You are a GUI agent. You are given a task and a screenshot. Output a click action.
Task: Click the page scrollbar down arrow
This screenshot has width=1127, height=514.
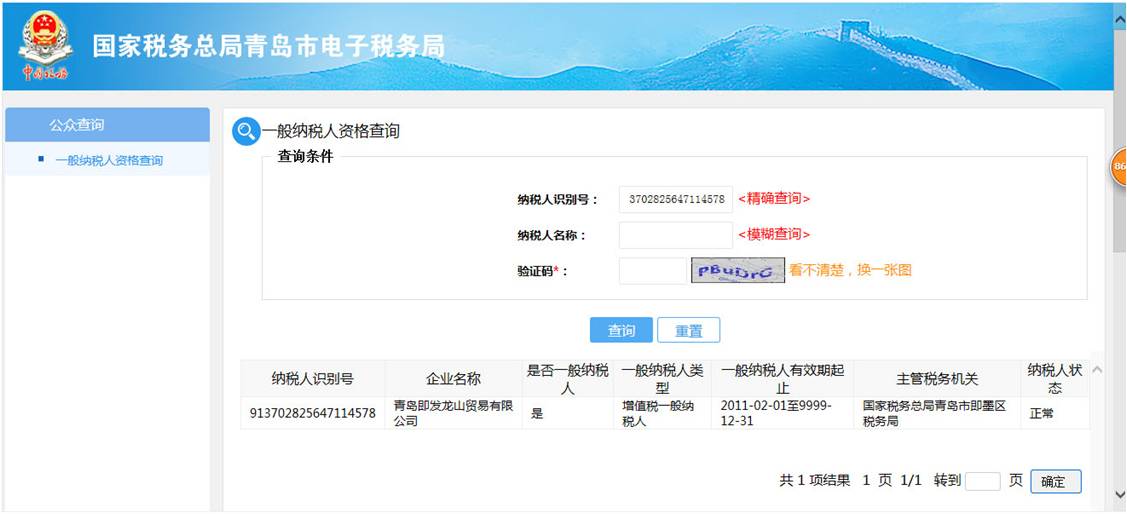point(1119,497)
